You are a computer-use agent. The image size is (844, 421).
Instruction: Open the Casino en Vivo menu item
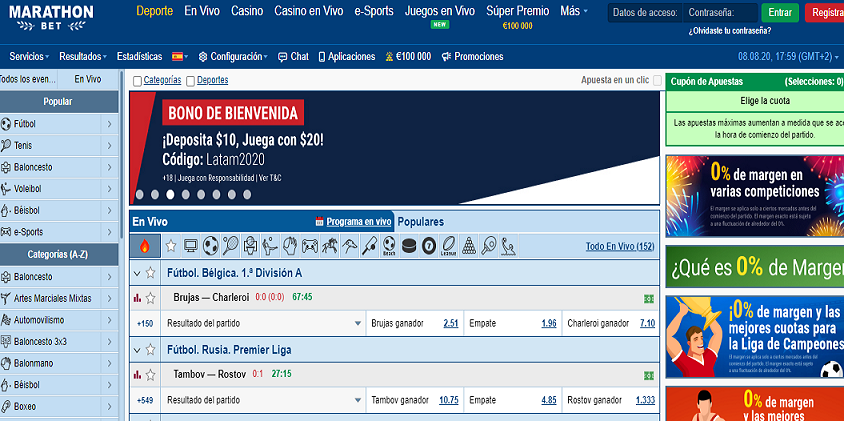point(308,11)
